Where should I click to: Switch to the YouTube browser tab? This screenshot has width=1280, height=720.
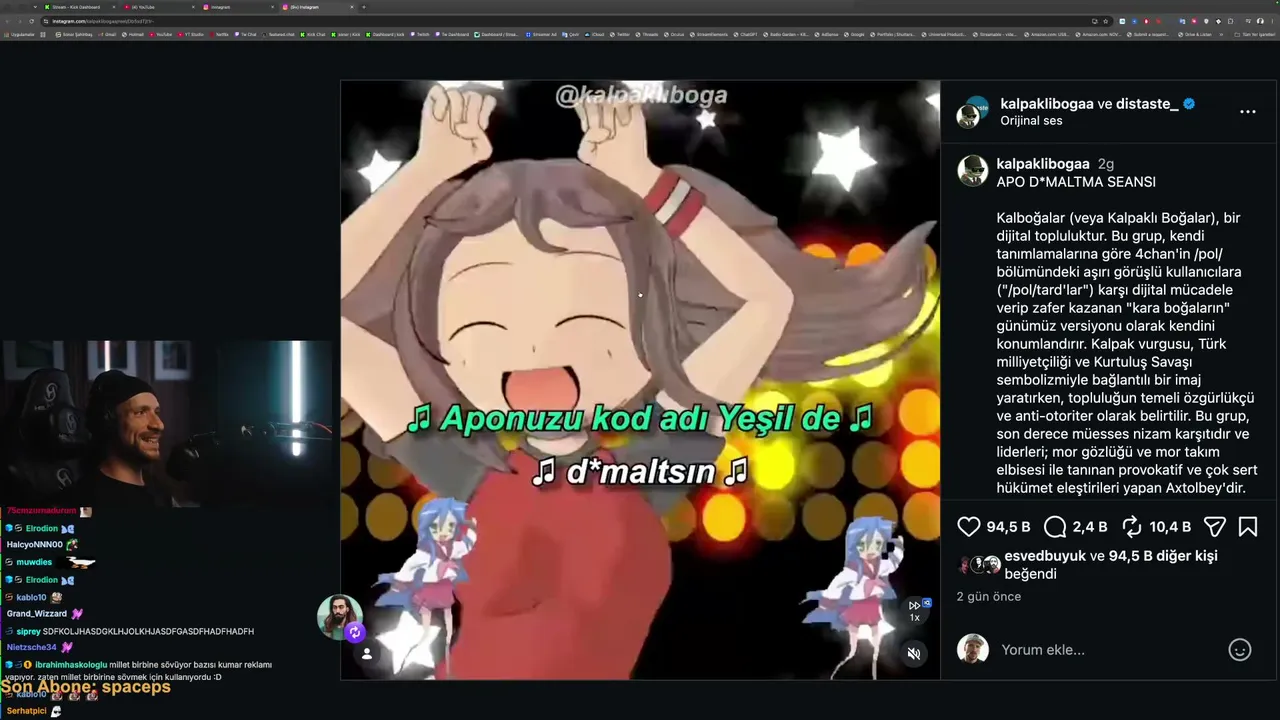point(160,7)
